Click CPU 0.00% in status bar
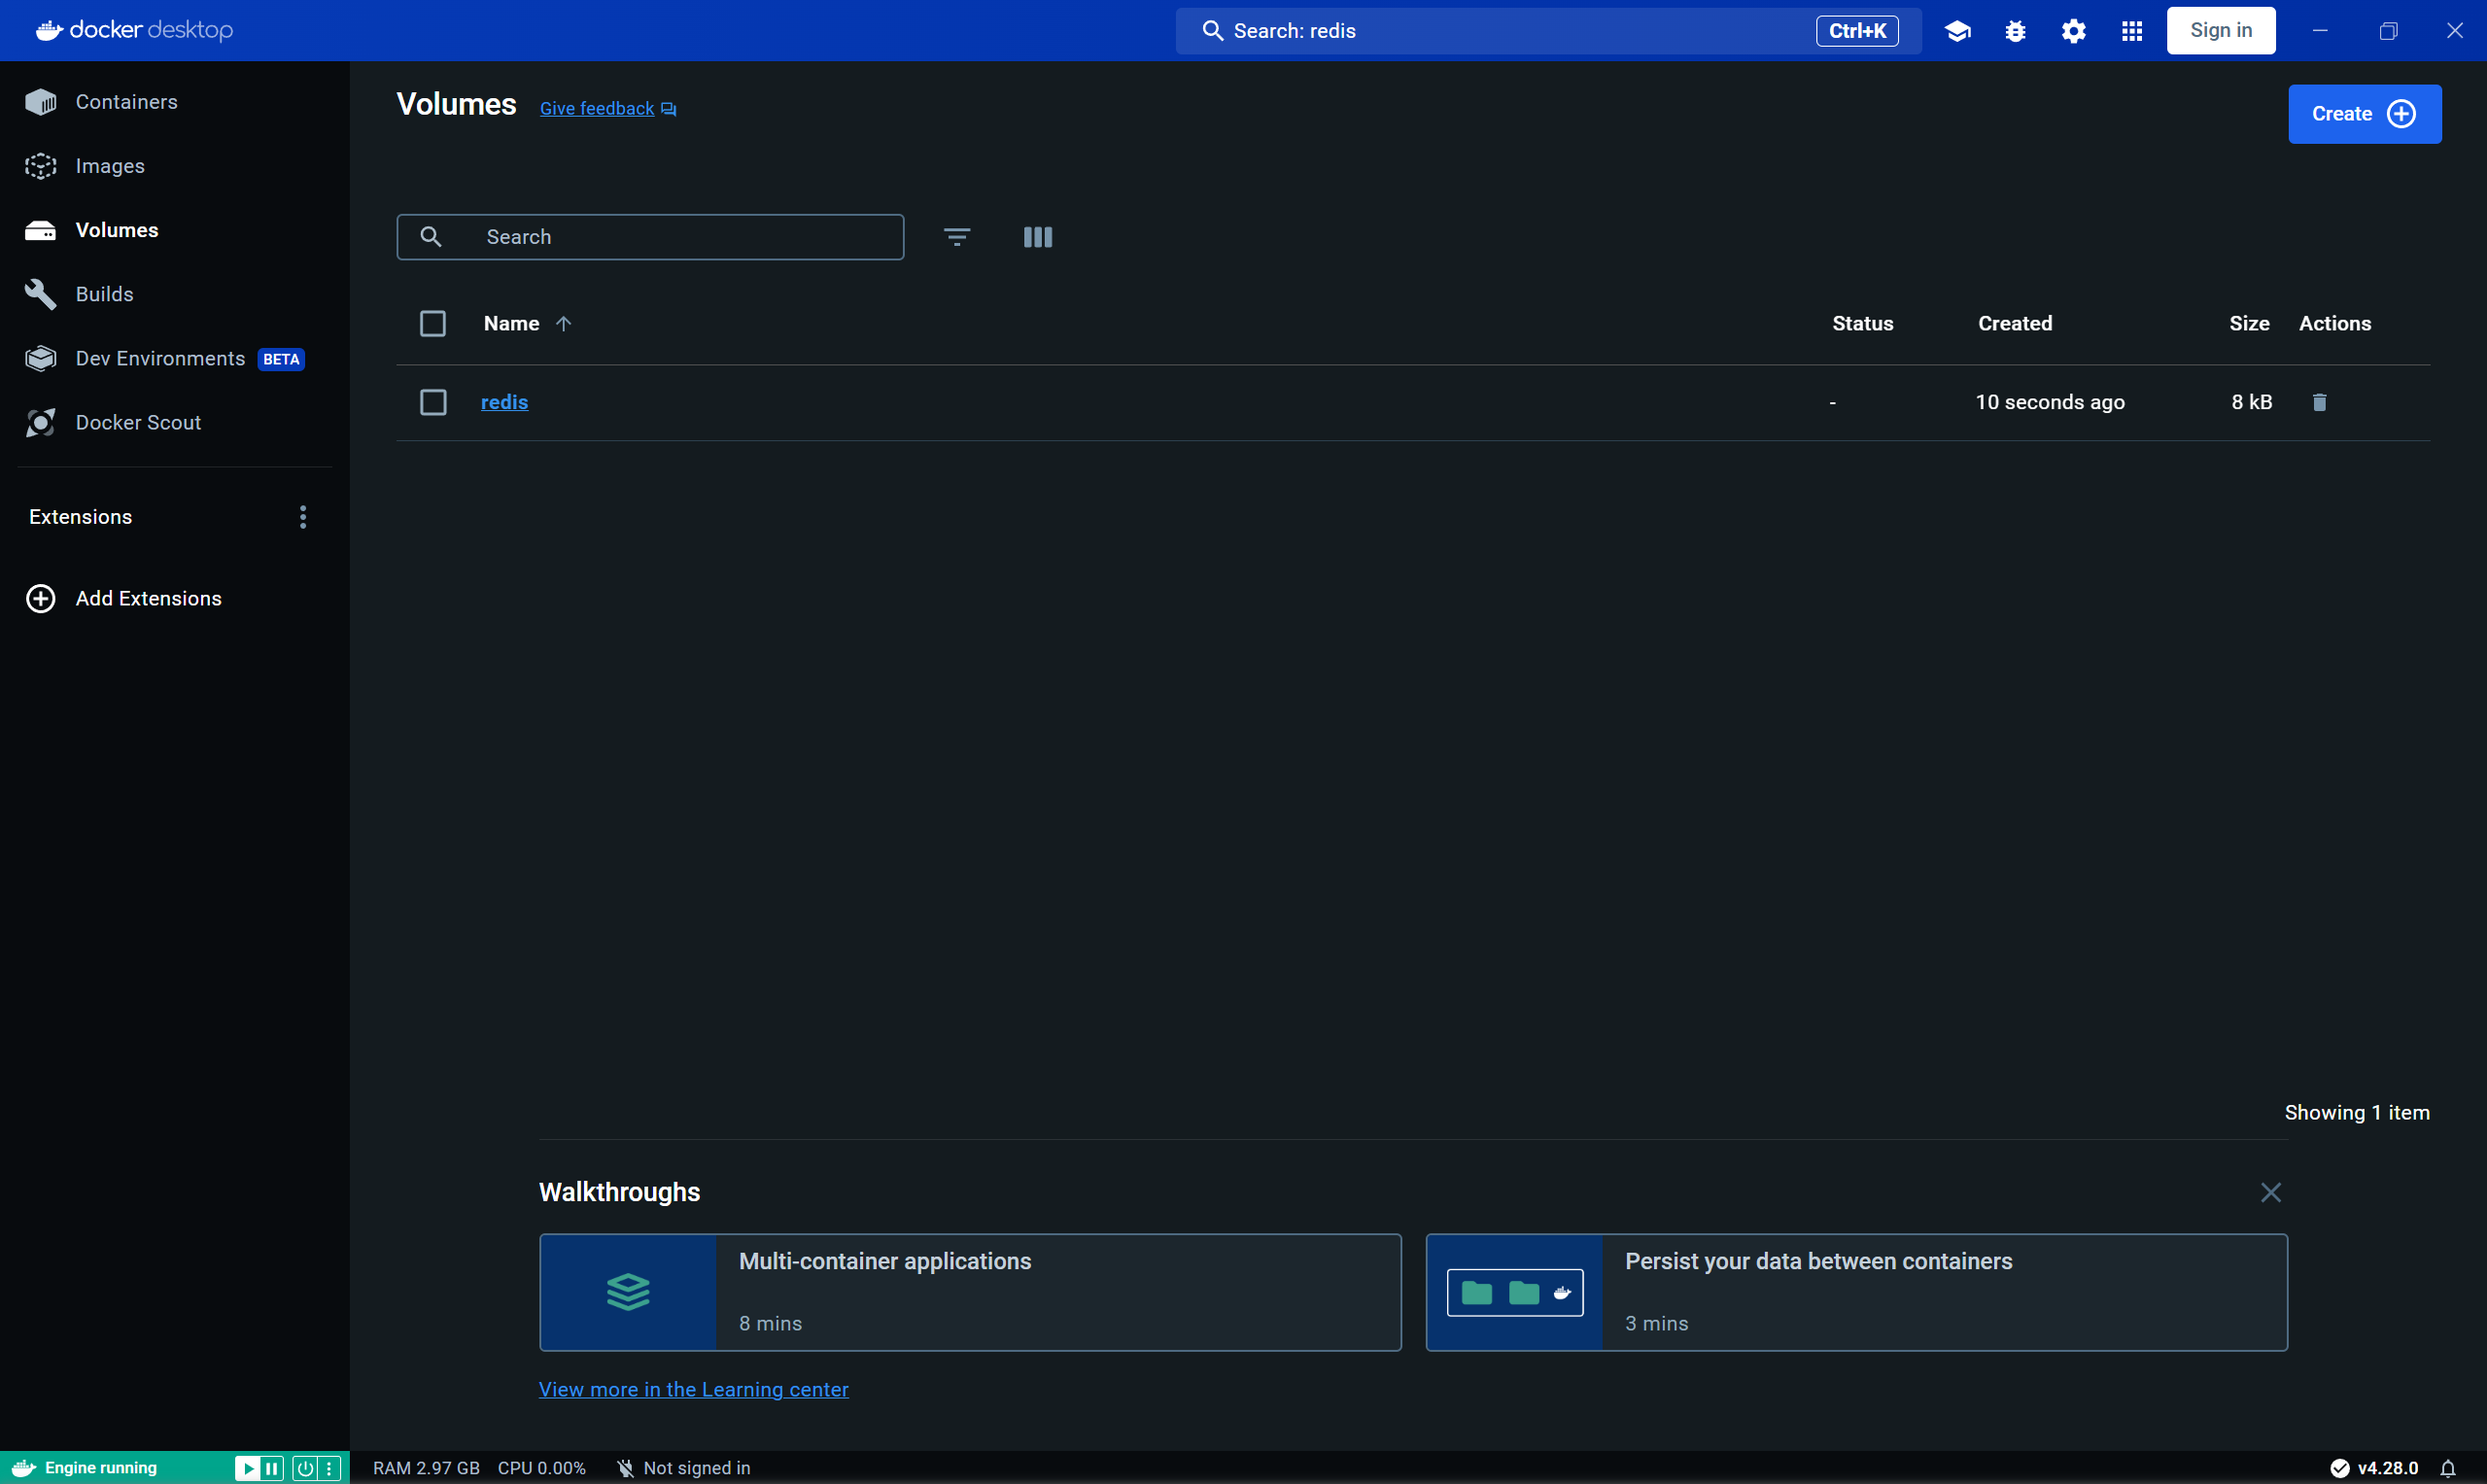Viewport: 2487px width, 1484px height. point(541,1468)
